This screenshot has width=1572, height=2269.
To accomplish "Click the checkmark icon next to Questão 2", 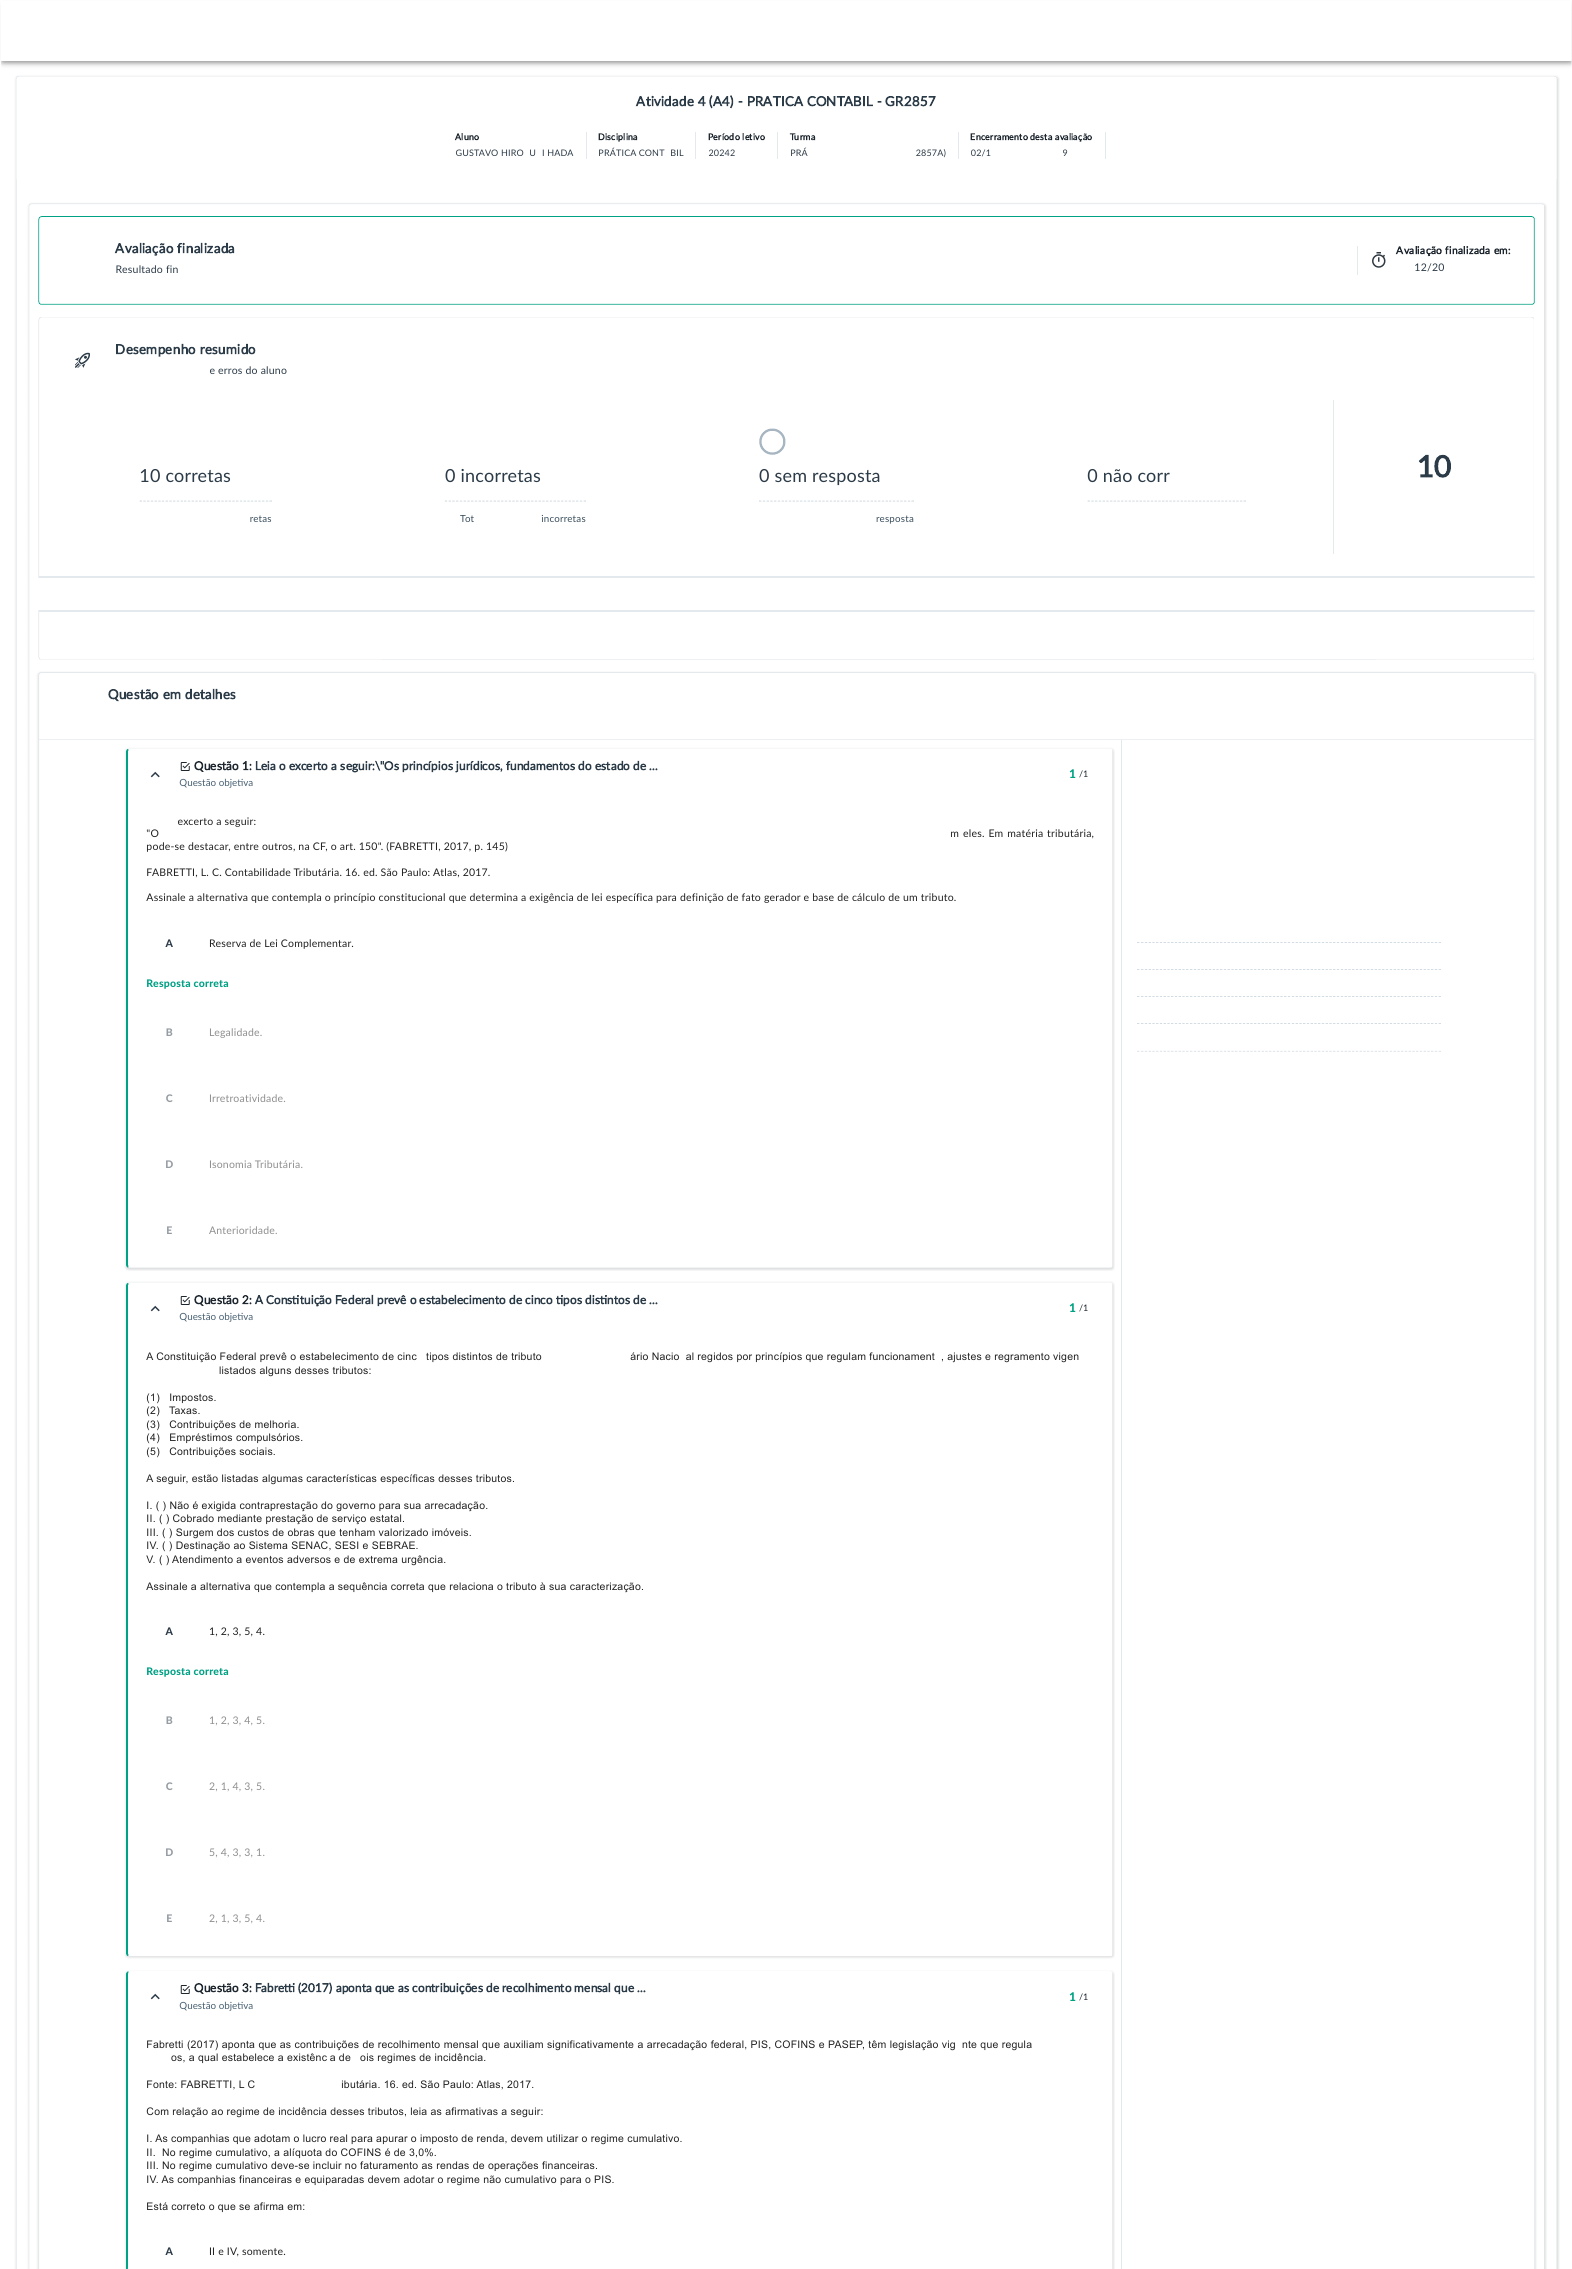I will click(x=185, y=1300).
